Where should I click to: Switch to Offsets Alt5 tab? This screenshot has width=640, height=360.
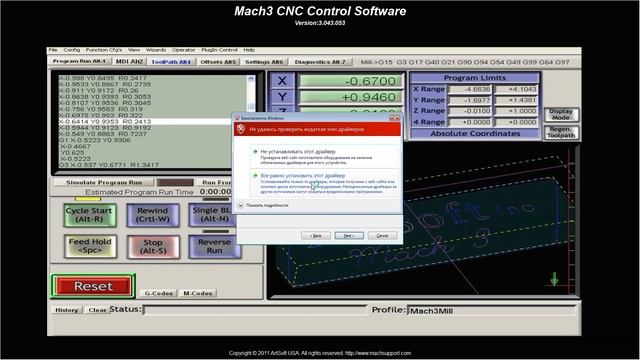click(218, 62)
